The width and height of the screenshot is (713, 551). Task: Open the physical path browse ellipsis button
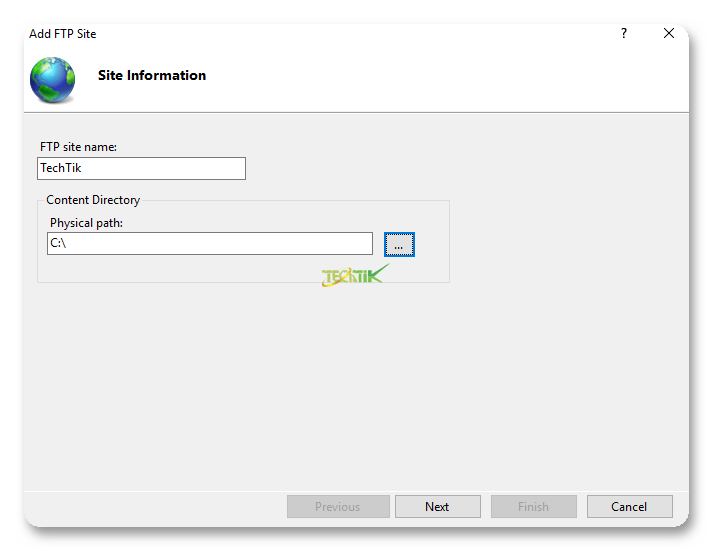(x=399, y=244)
